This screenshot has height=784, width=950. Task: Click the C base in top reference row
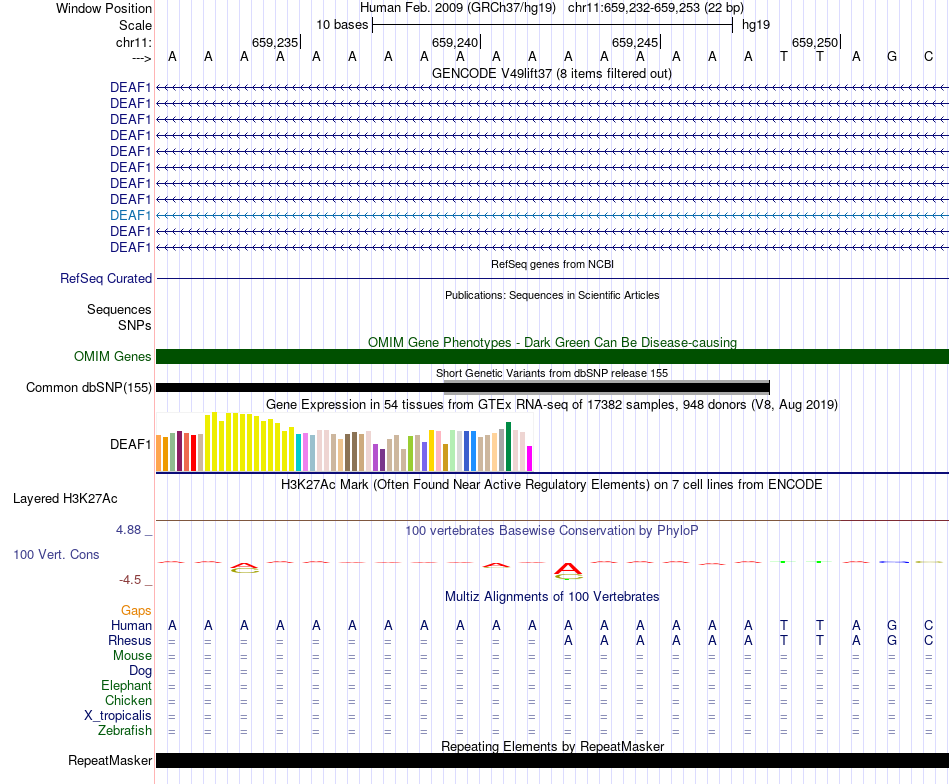928,57
